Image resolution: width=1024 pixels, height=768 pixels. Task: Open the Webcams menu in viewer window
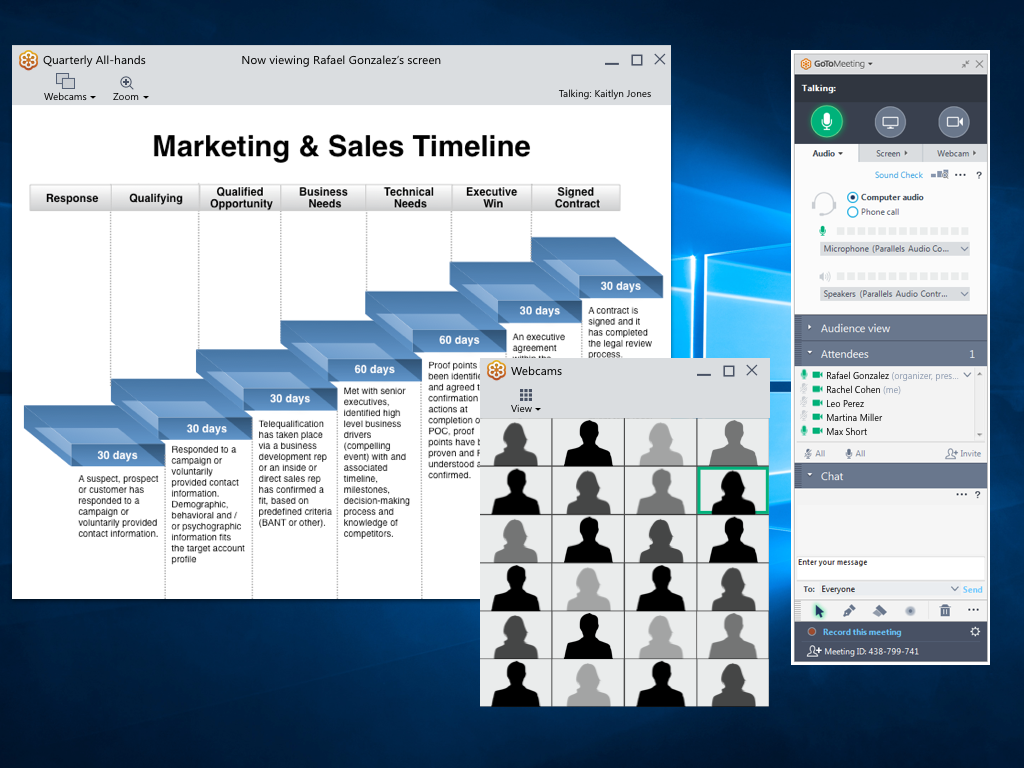click(x=69, y=88)
